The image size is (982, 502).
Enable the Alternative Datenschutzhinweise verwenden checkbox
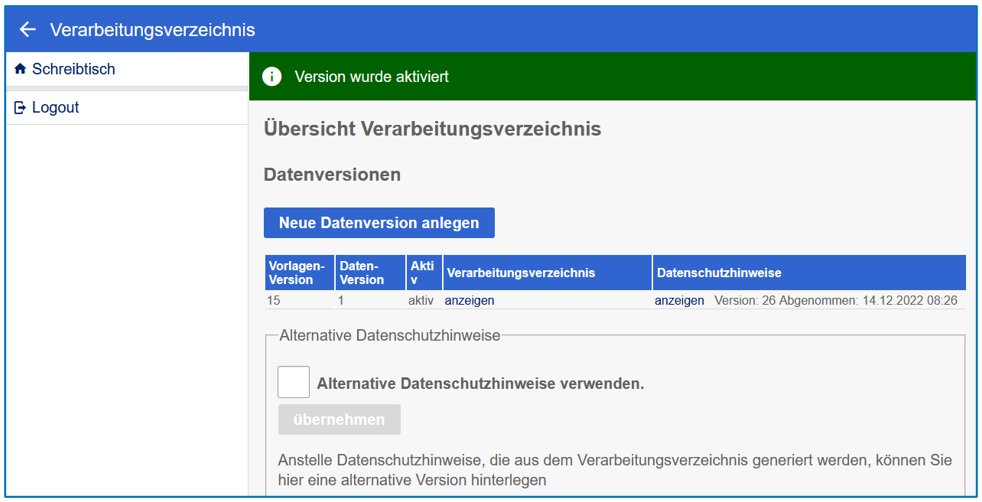[293, 382]
